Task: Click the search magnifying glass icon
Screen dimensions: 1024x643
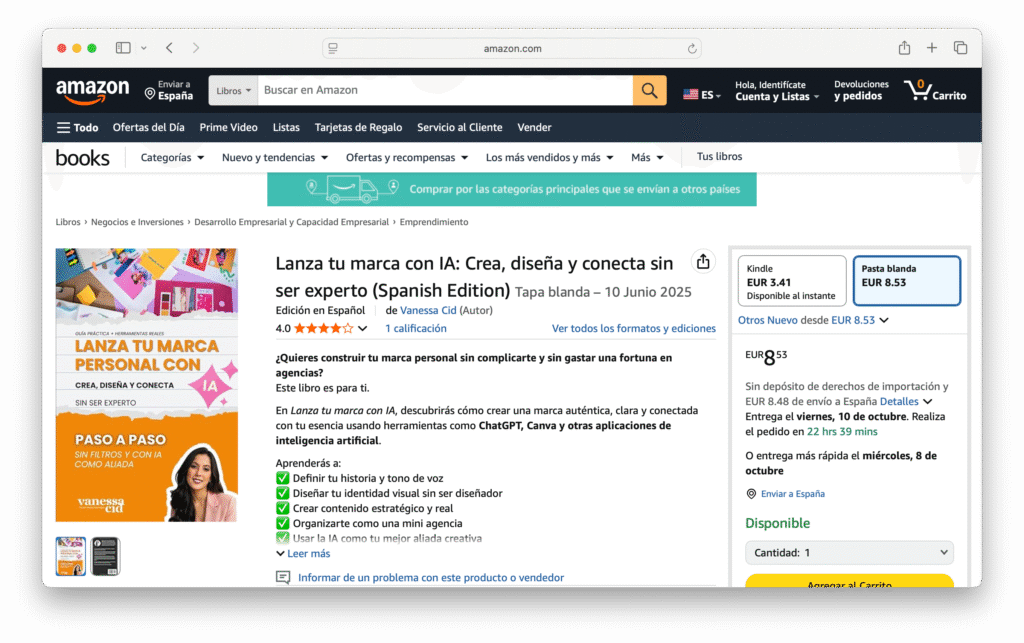Action: click(648, 90)
